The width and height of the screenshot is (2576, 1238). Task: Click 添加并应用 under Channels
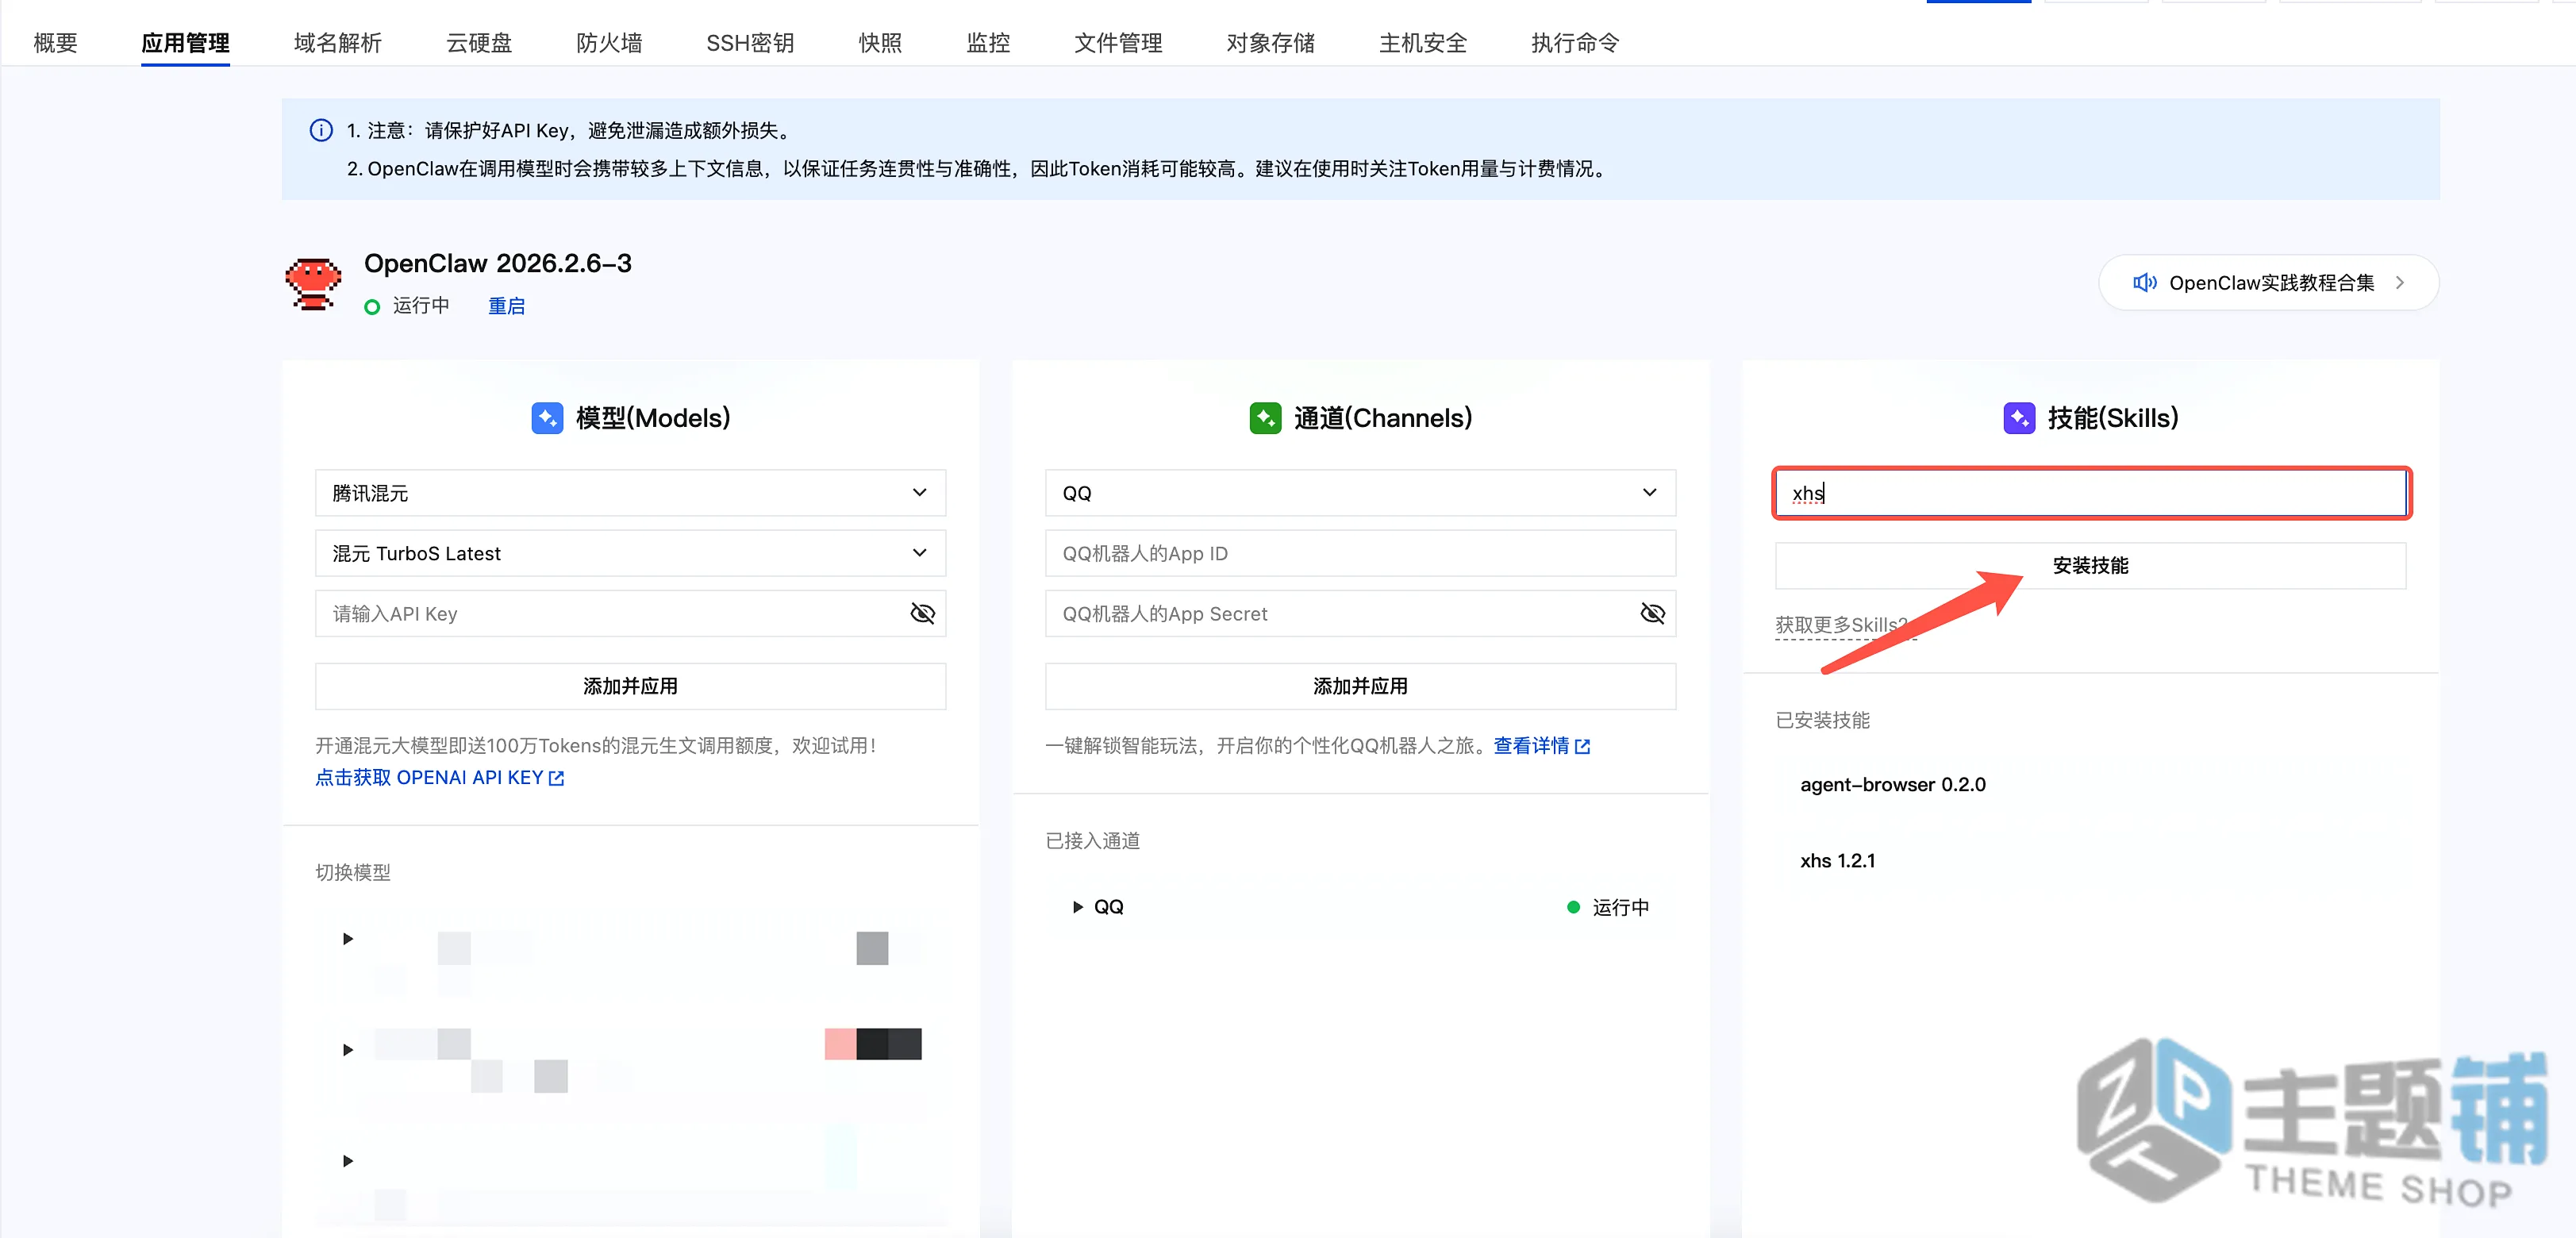pyautogui.click(x=1360, y=686)
